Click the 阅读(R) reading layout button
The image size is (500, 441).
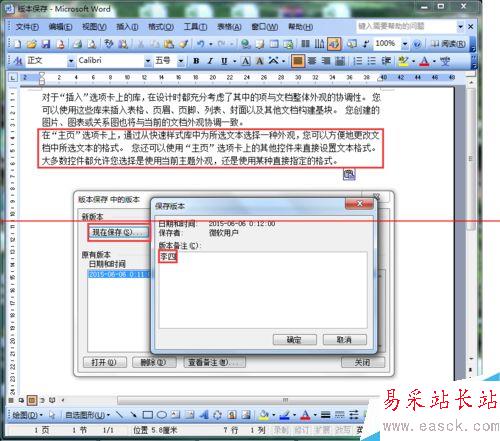click(448, 44)
